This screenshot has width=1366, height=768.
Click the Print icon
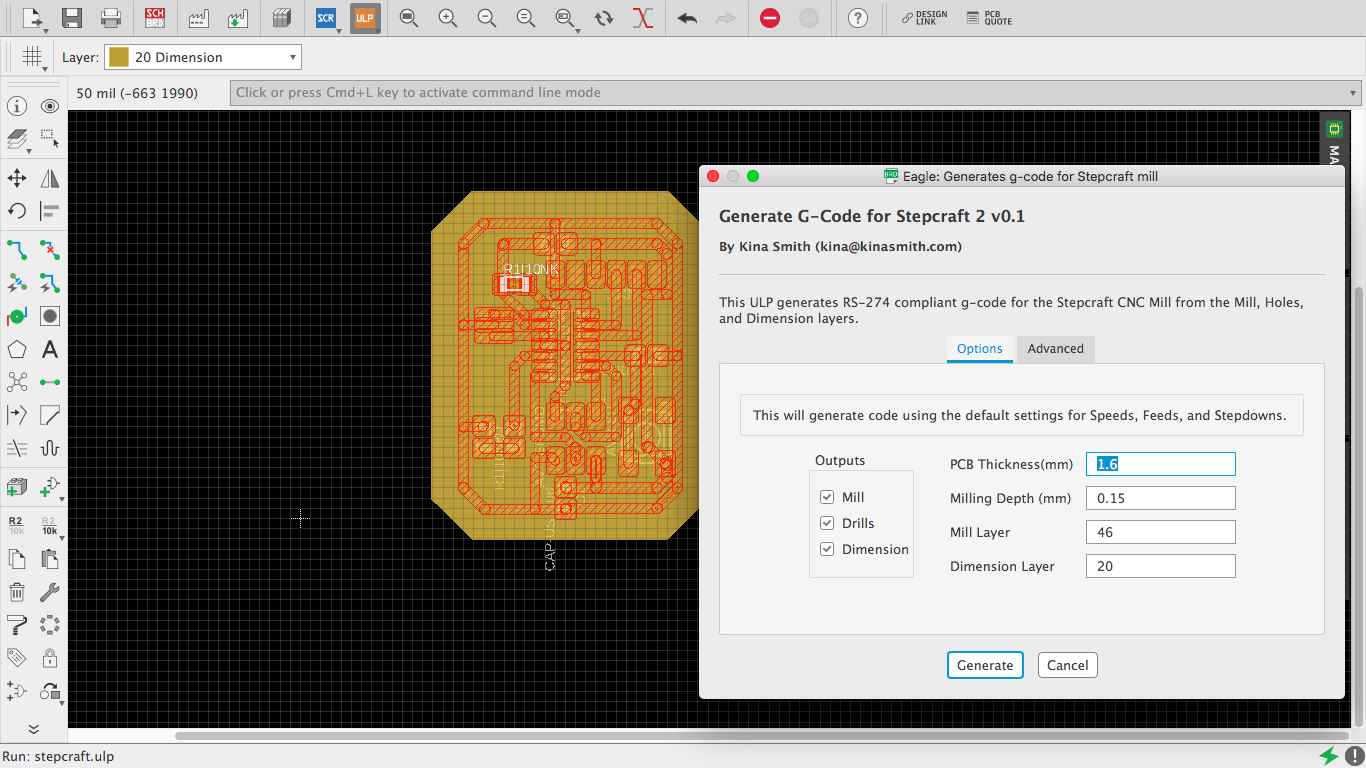point(111,18)
